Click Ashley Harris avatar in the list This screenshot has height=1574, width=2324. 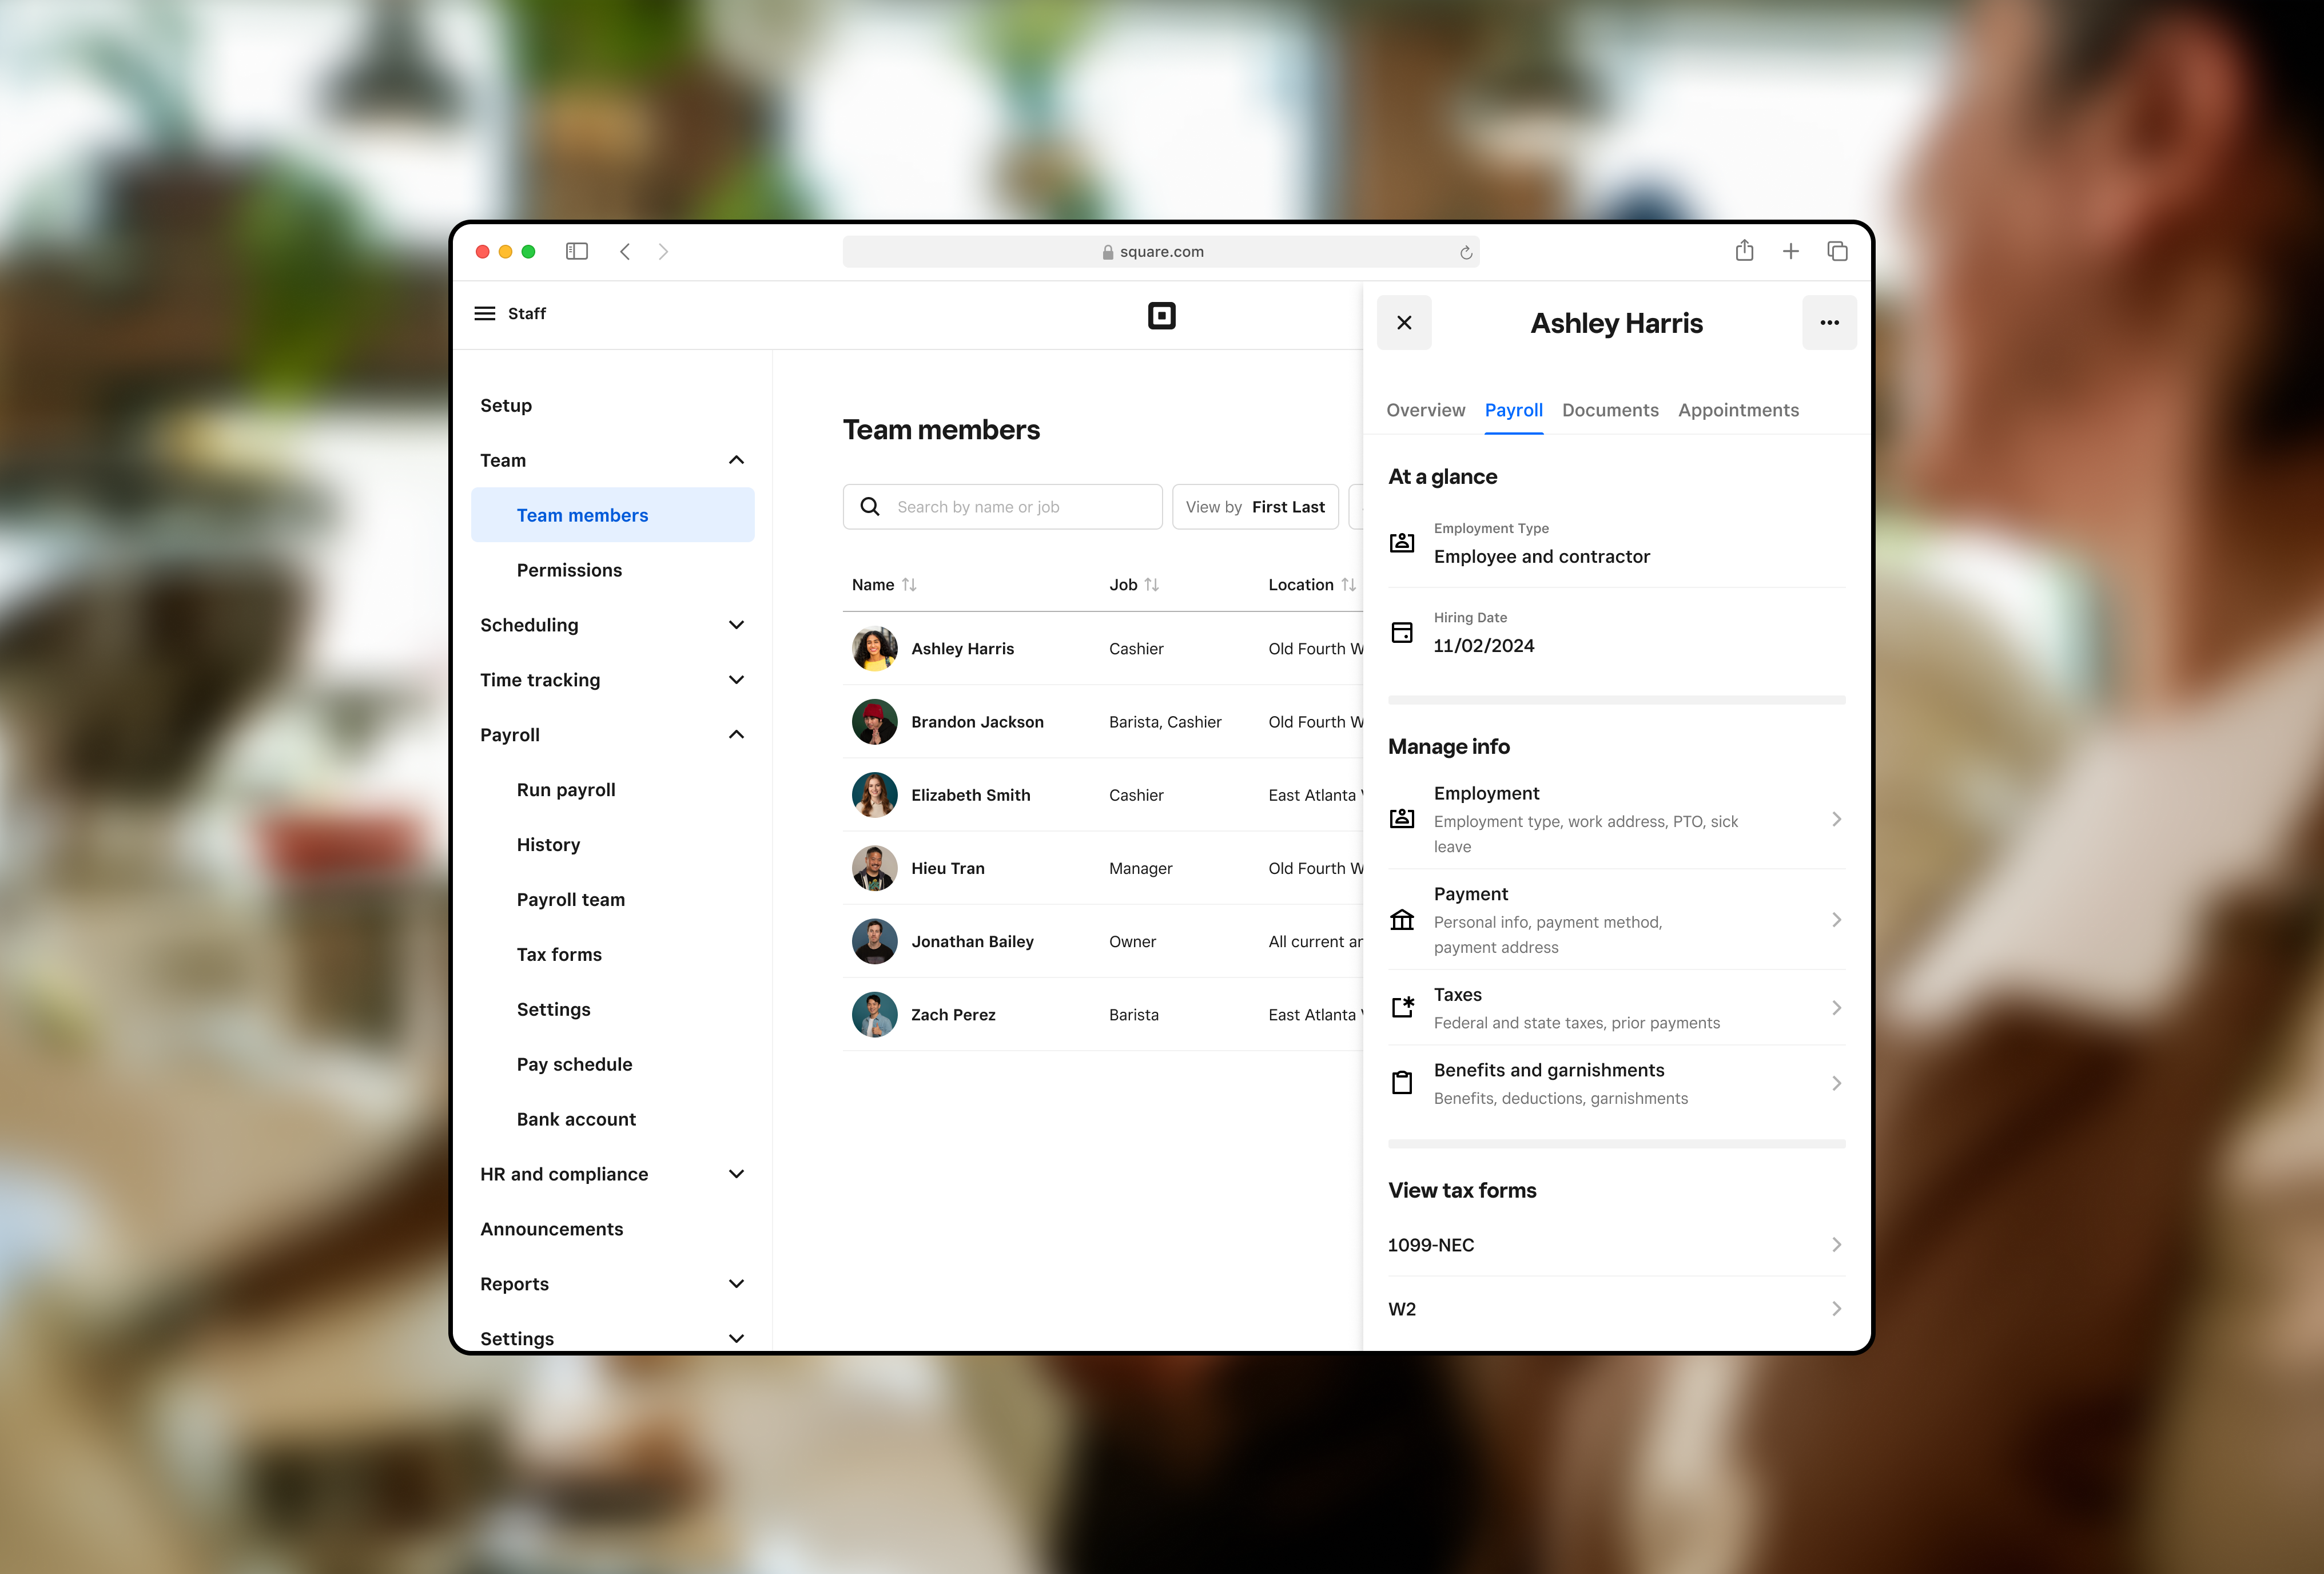[x=874, y=648]
